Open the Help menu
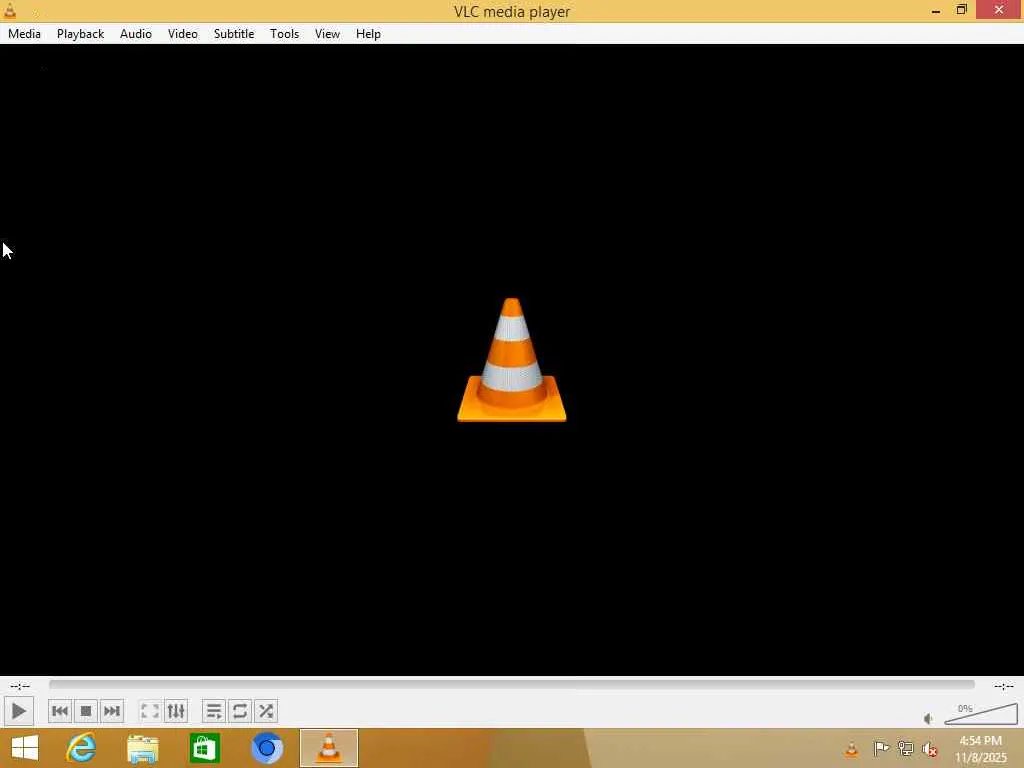This screenshot has width=1024, height=768. pyautogui.click(x=368, y=34)
